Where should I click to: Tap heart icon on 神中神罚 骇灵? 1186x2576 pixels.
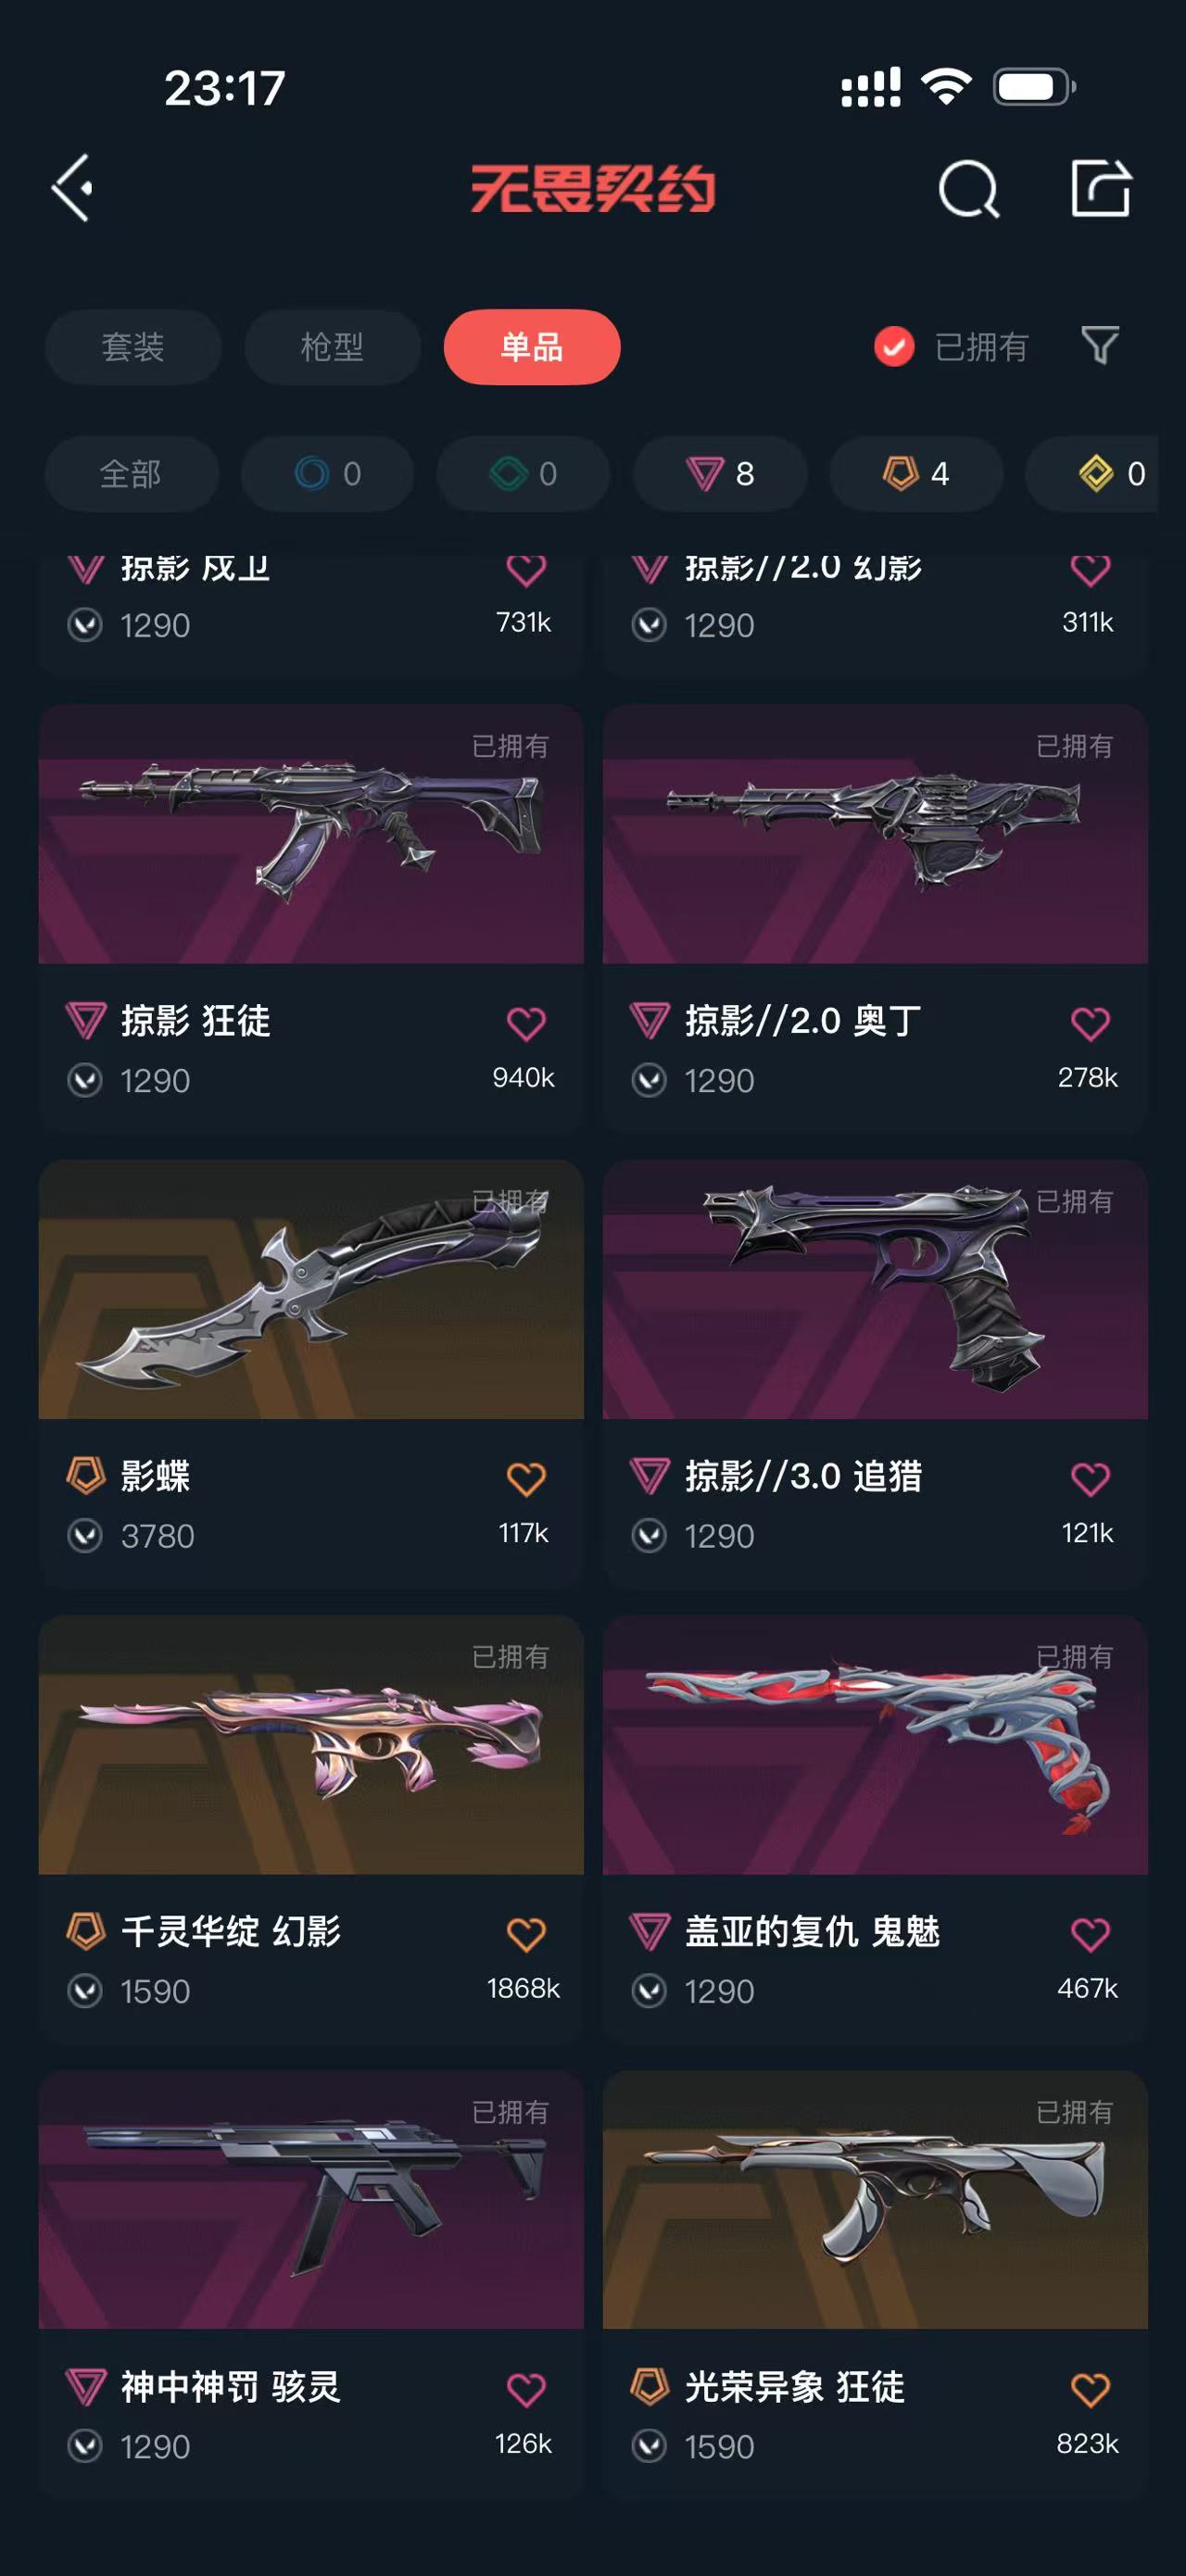coord(526,2389)
